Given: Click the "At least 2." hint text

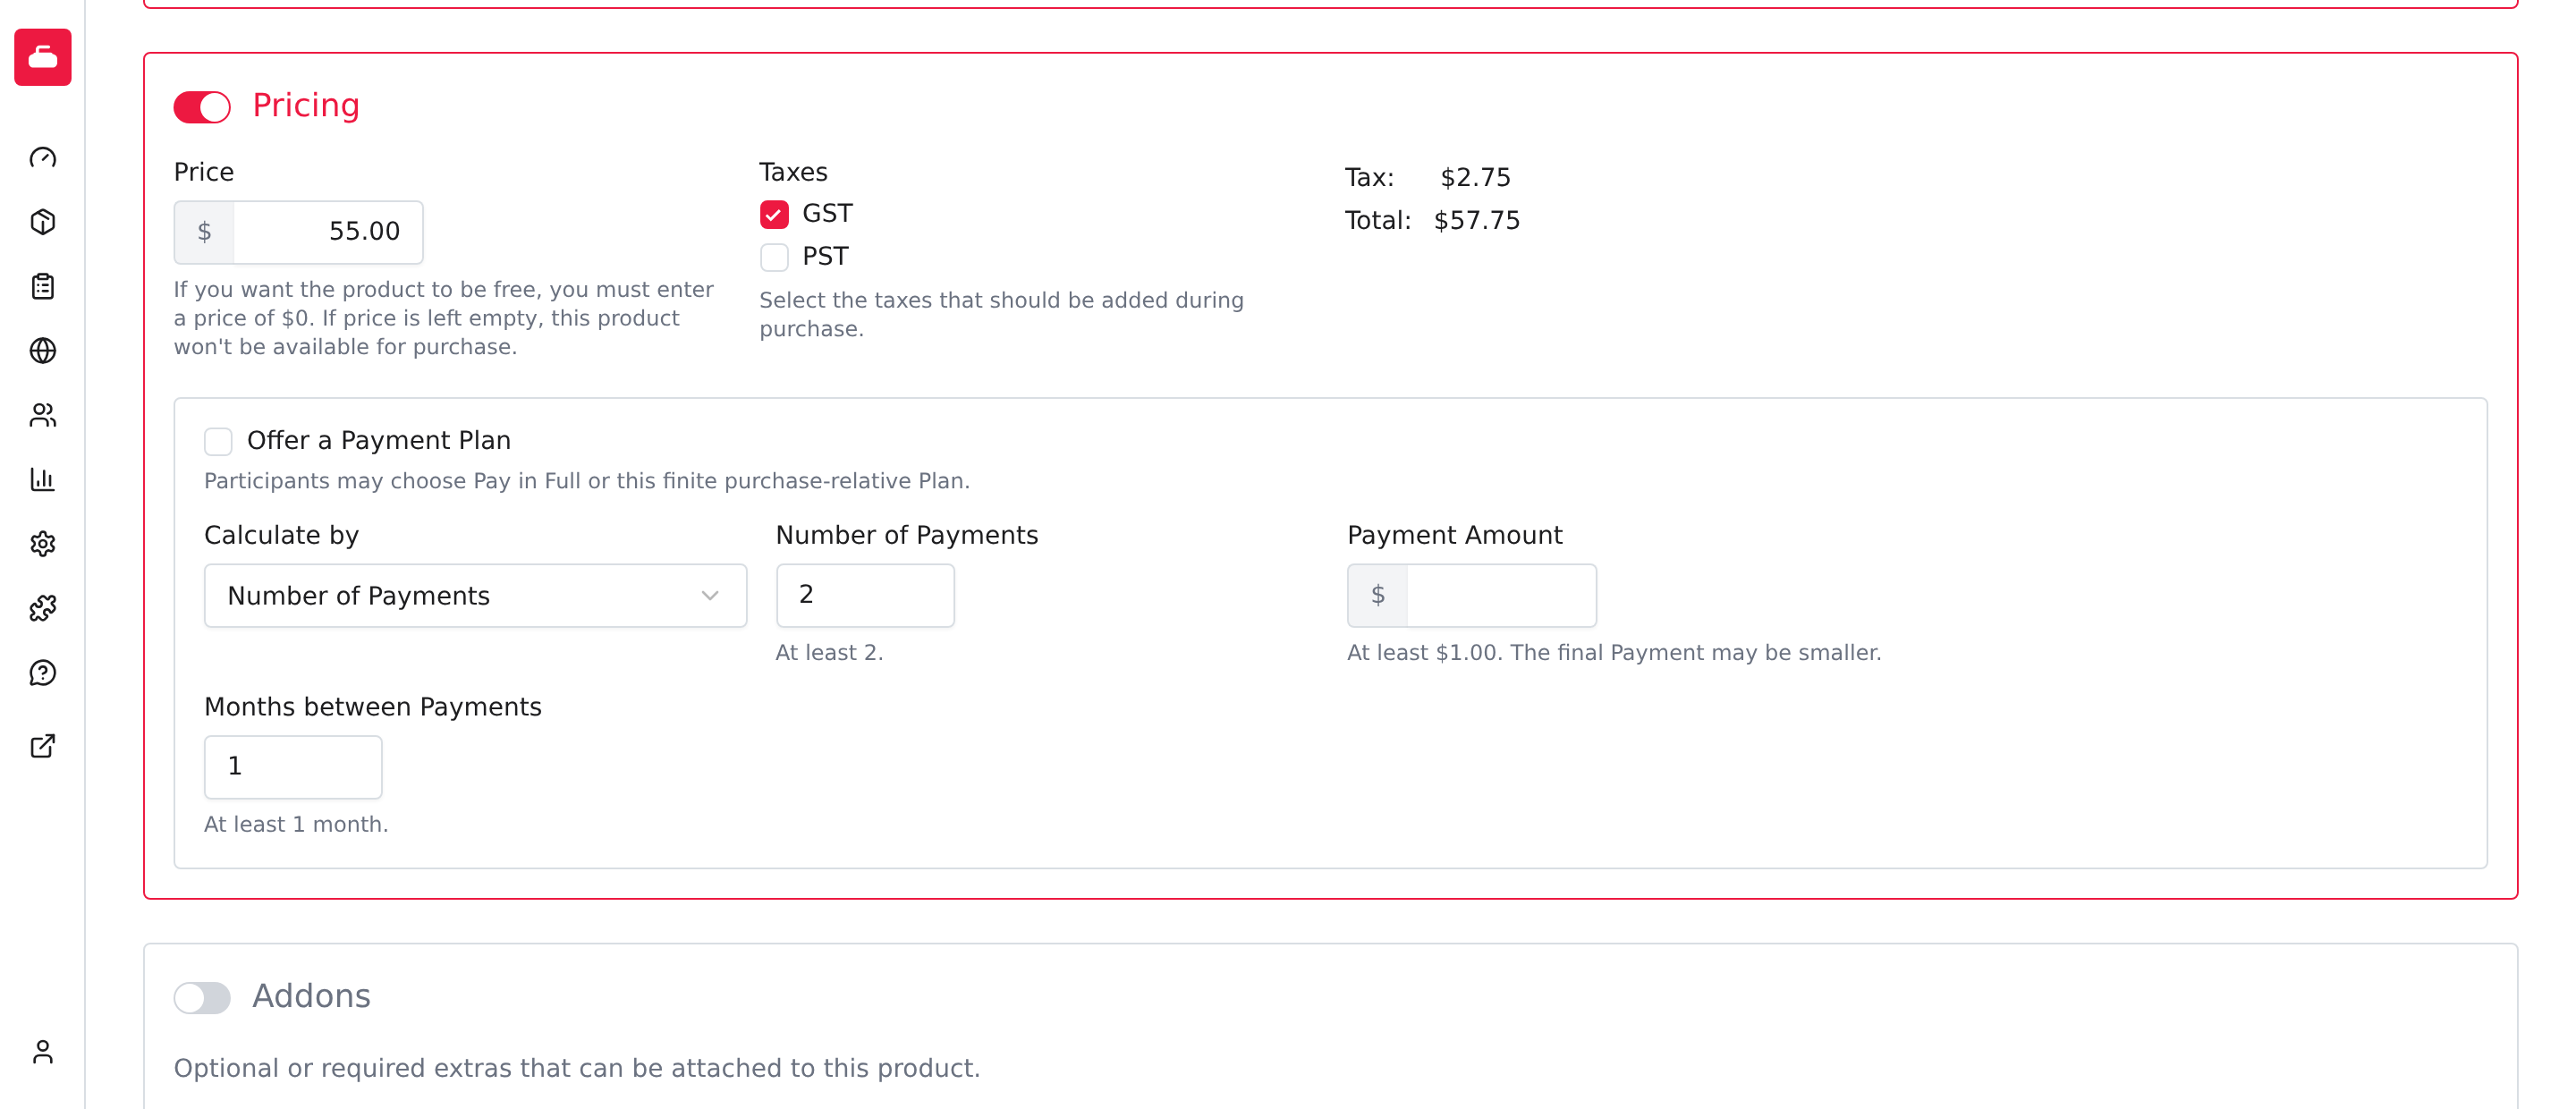Looking at the screenshot, I should click(x=829, y=653).
